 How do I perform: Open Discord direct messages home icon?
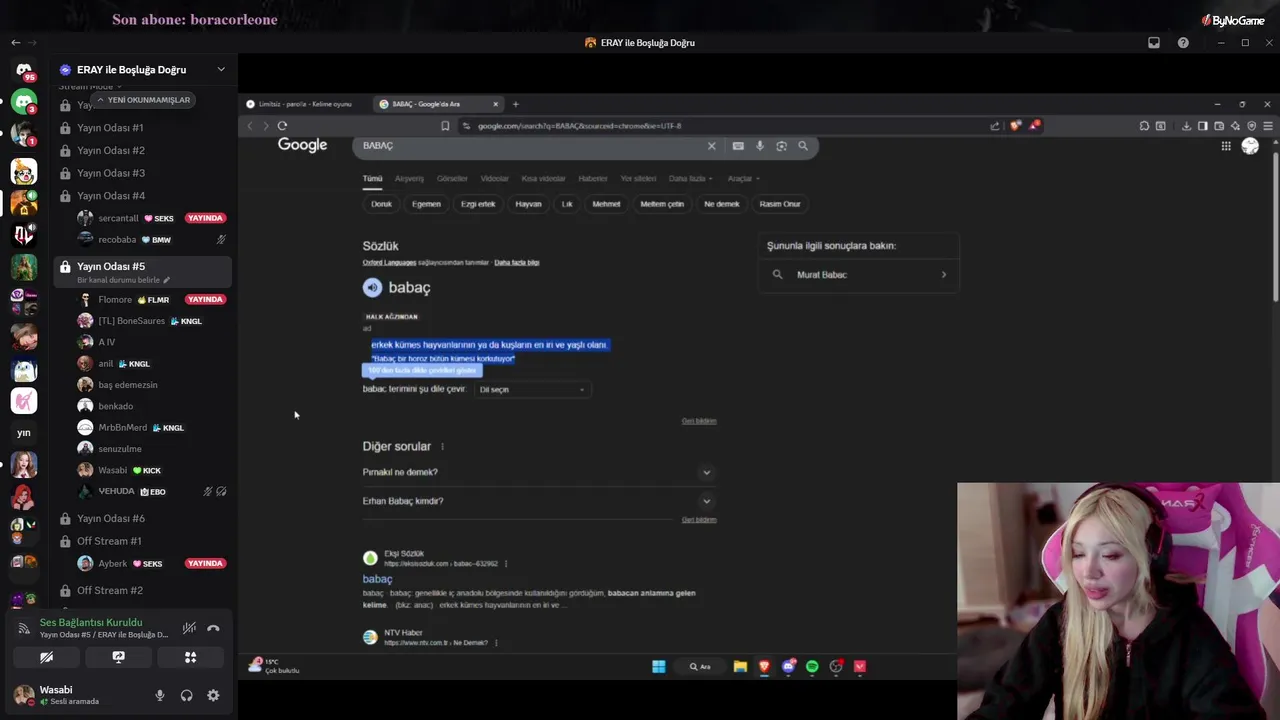click(x=24, y=70)
